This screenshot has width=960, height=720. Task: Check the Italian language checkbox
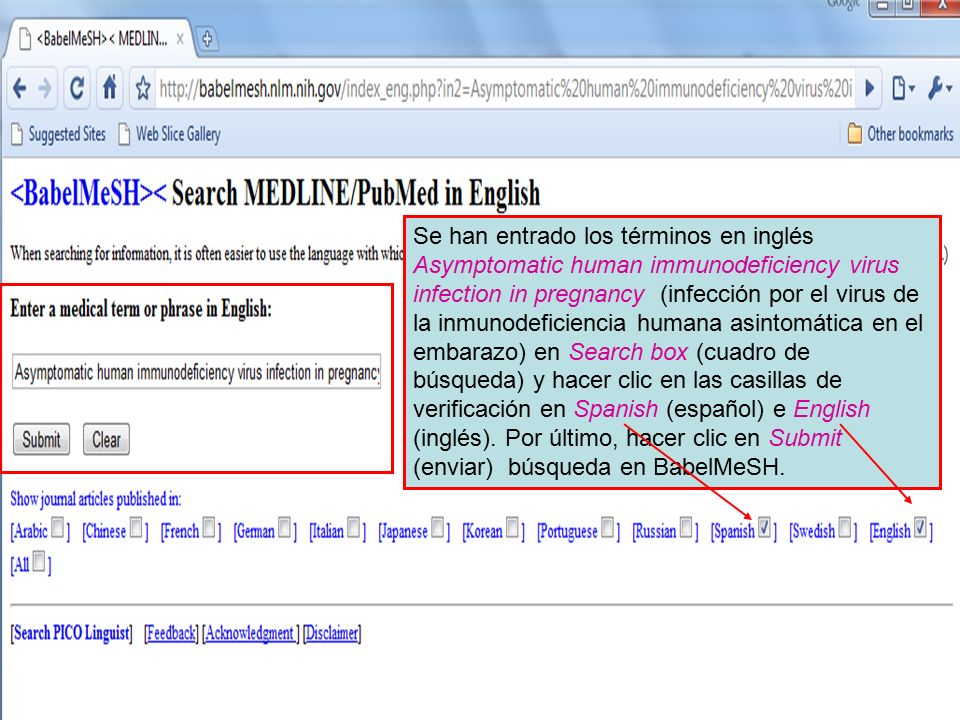coord(353,527)
